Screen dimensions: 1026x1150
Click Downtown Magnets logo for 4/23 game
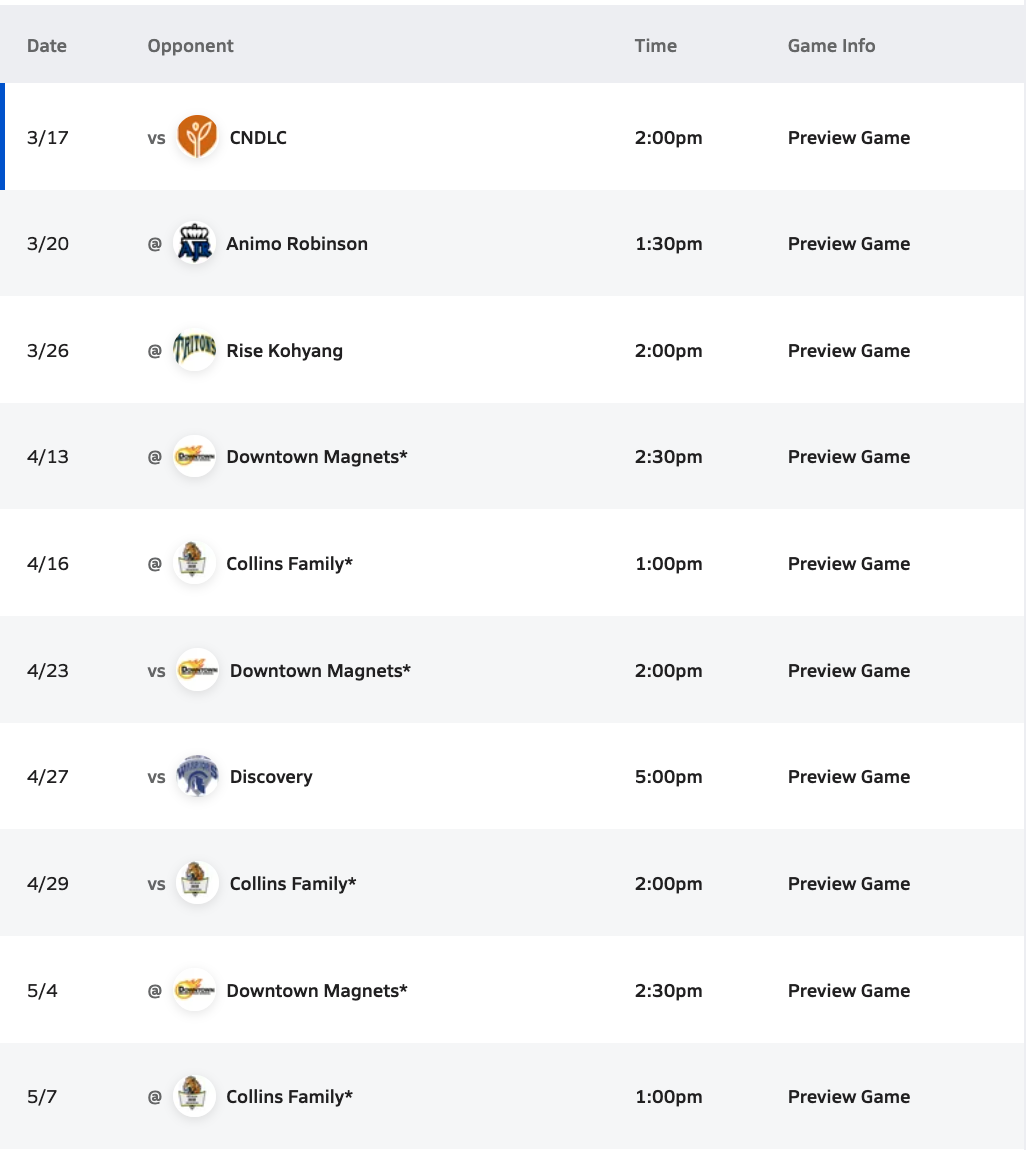(197, 671)
